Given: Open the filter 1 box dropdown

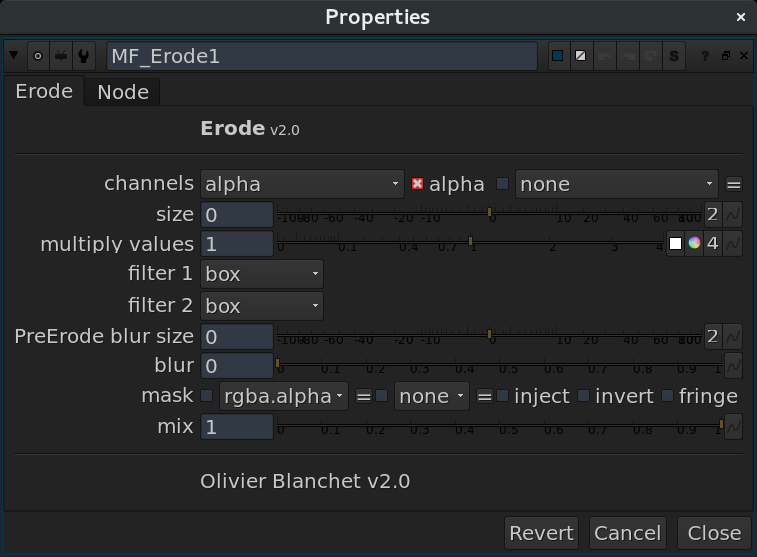Looking at the screenshot, I should [x=262, y=274].
